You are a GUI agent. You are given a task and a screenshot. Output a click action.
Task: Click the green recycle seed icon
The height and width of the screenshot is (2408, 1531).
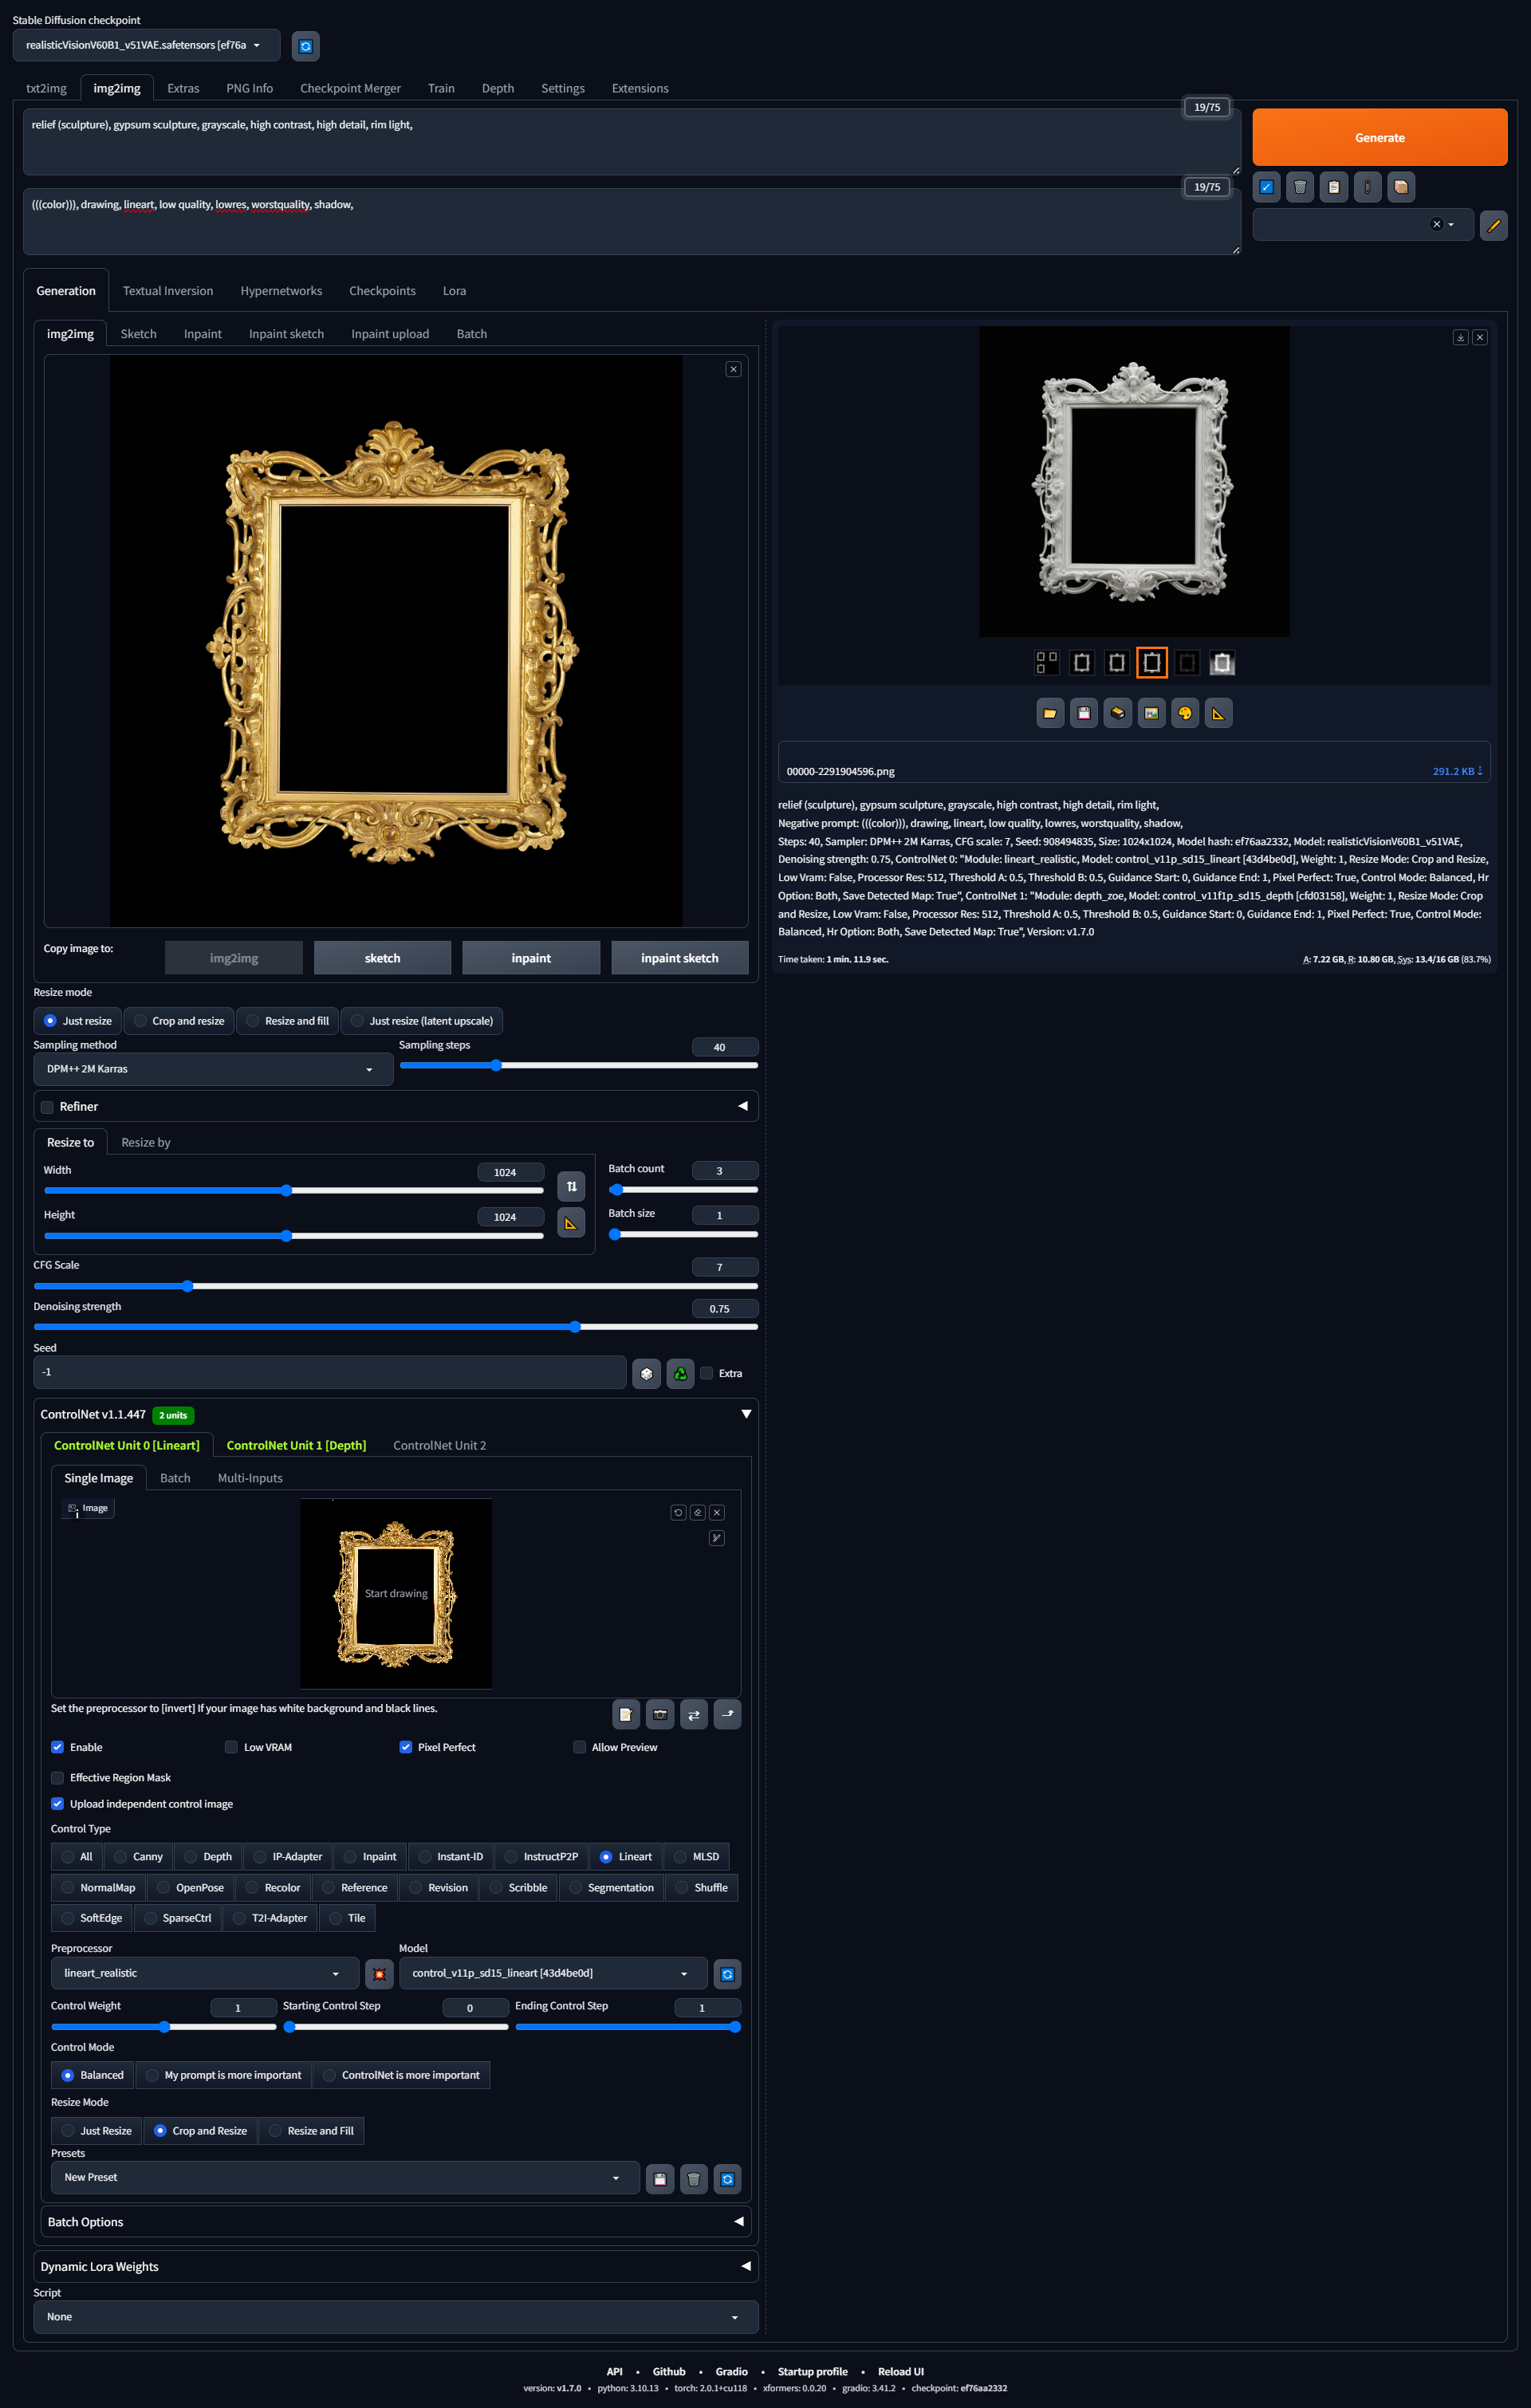pos(680,1373)
